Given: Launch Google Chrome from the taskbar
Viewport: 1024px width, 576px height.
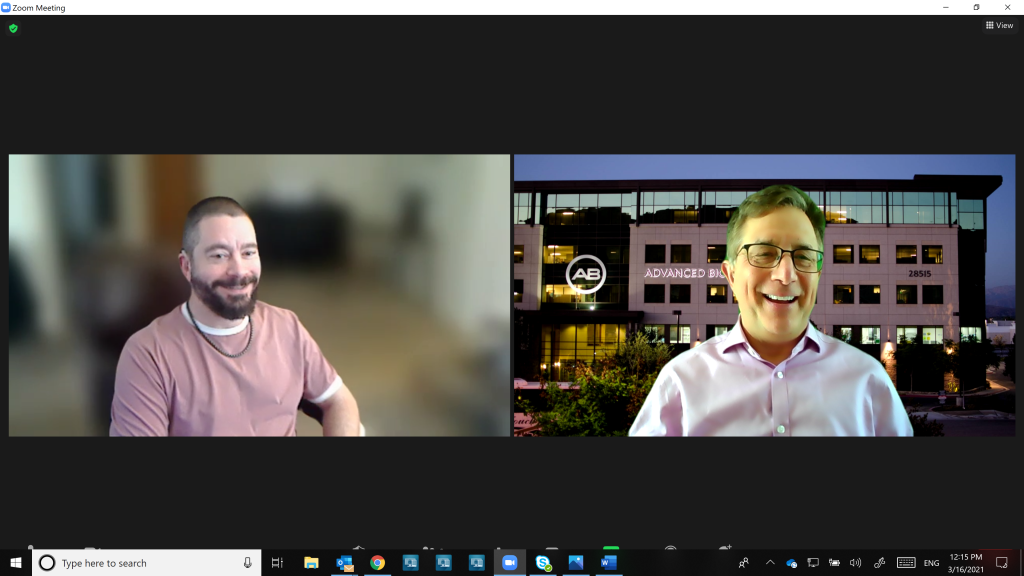Looking at the screenshot, I should pyautogui.click(x=377, y=563).
